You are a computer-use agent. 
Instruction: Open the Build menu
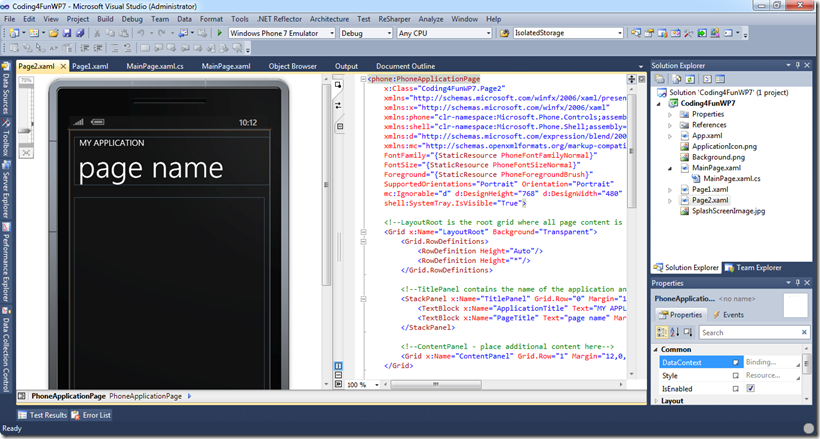tap(105, 19)
